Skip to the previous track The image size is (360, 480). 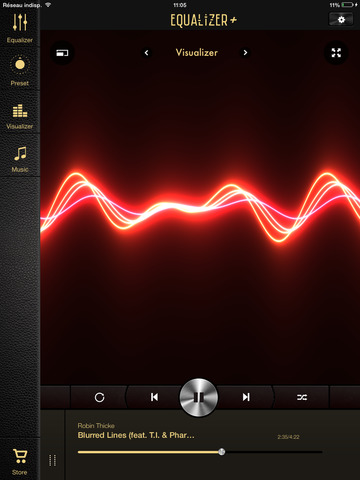coord(154,397)
